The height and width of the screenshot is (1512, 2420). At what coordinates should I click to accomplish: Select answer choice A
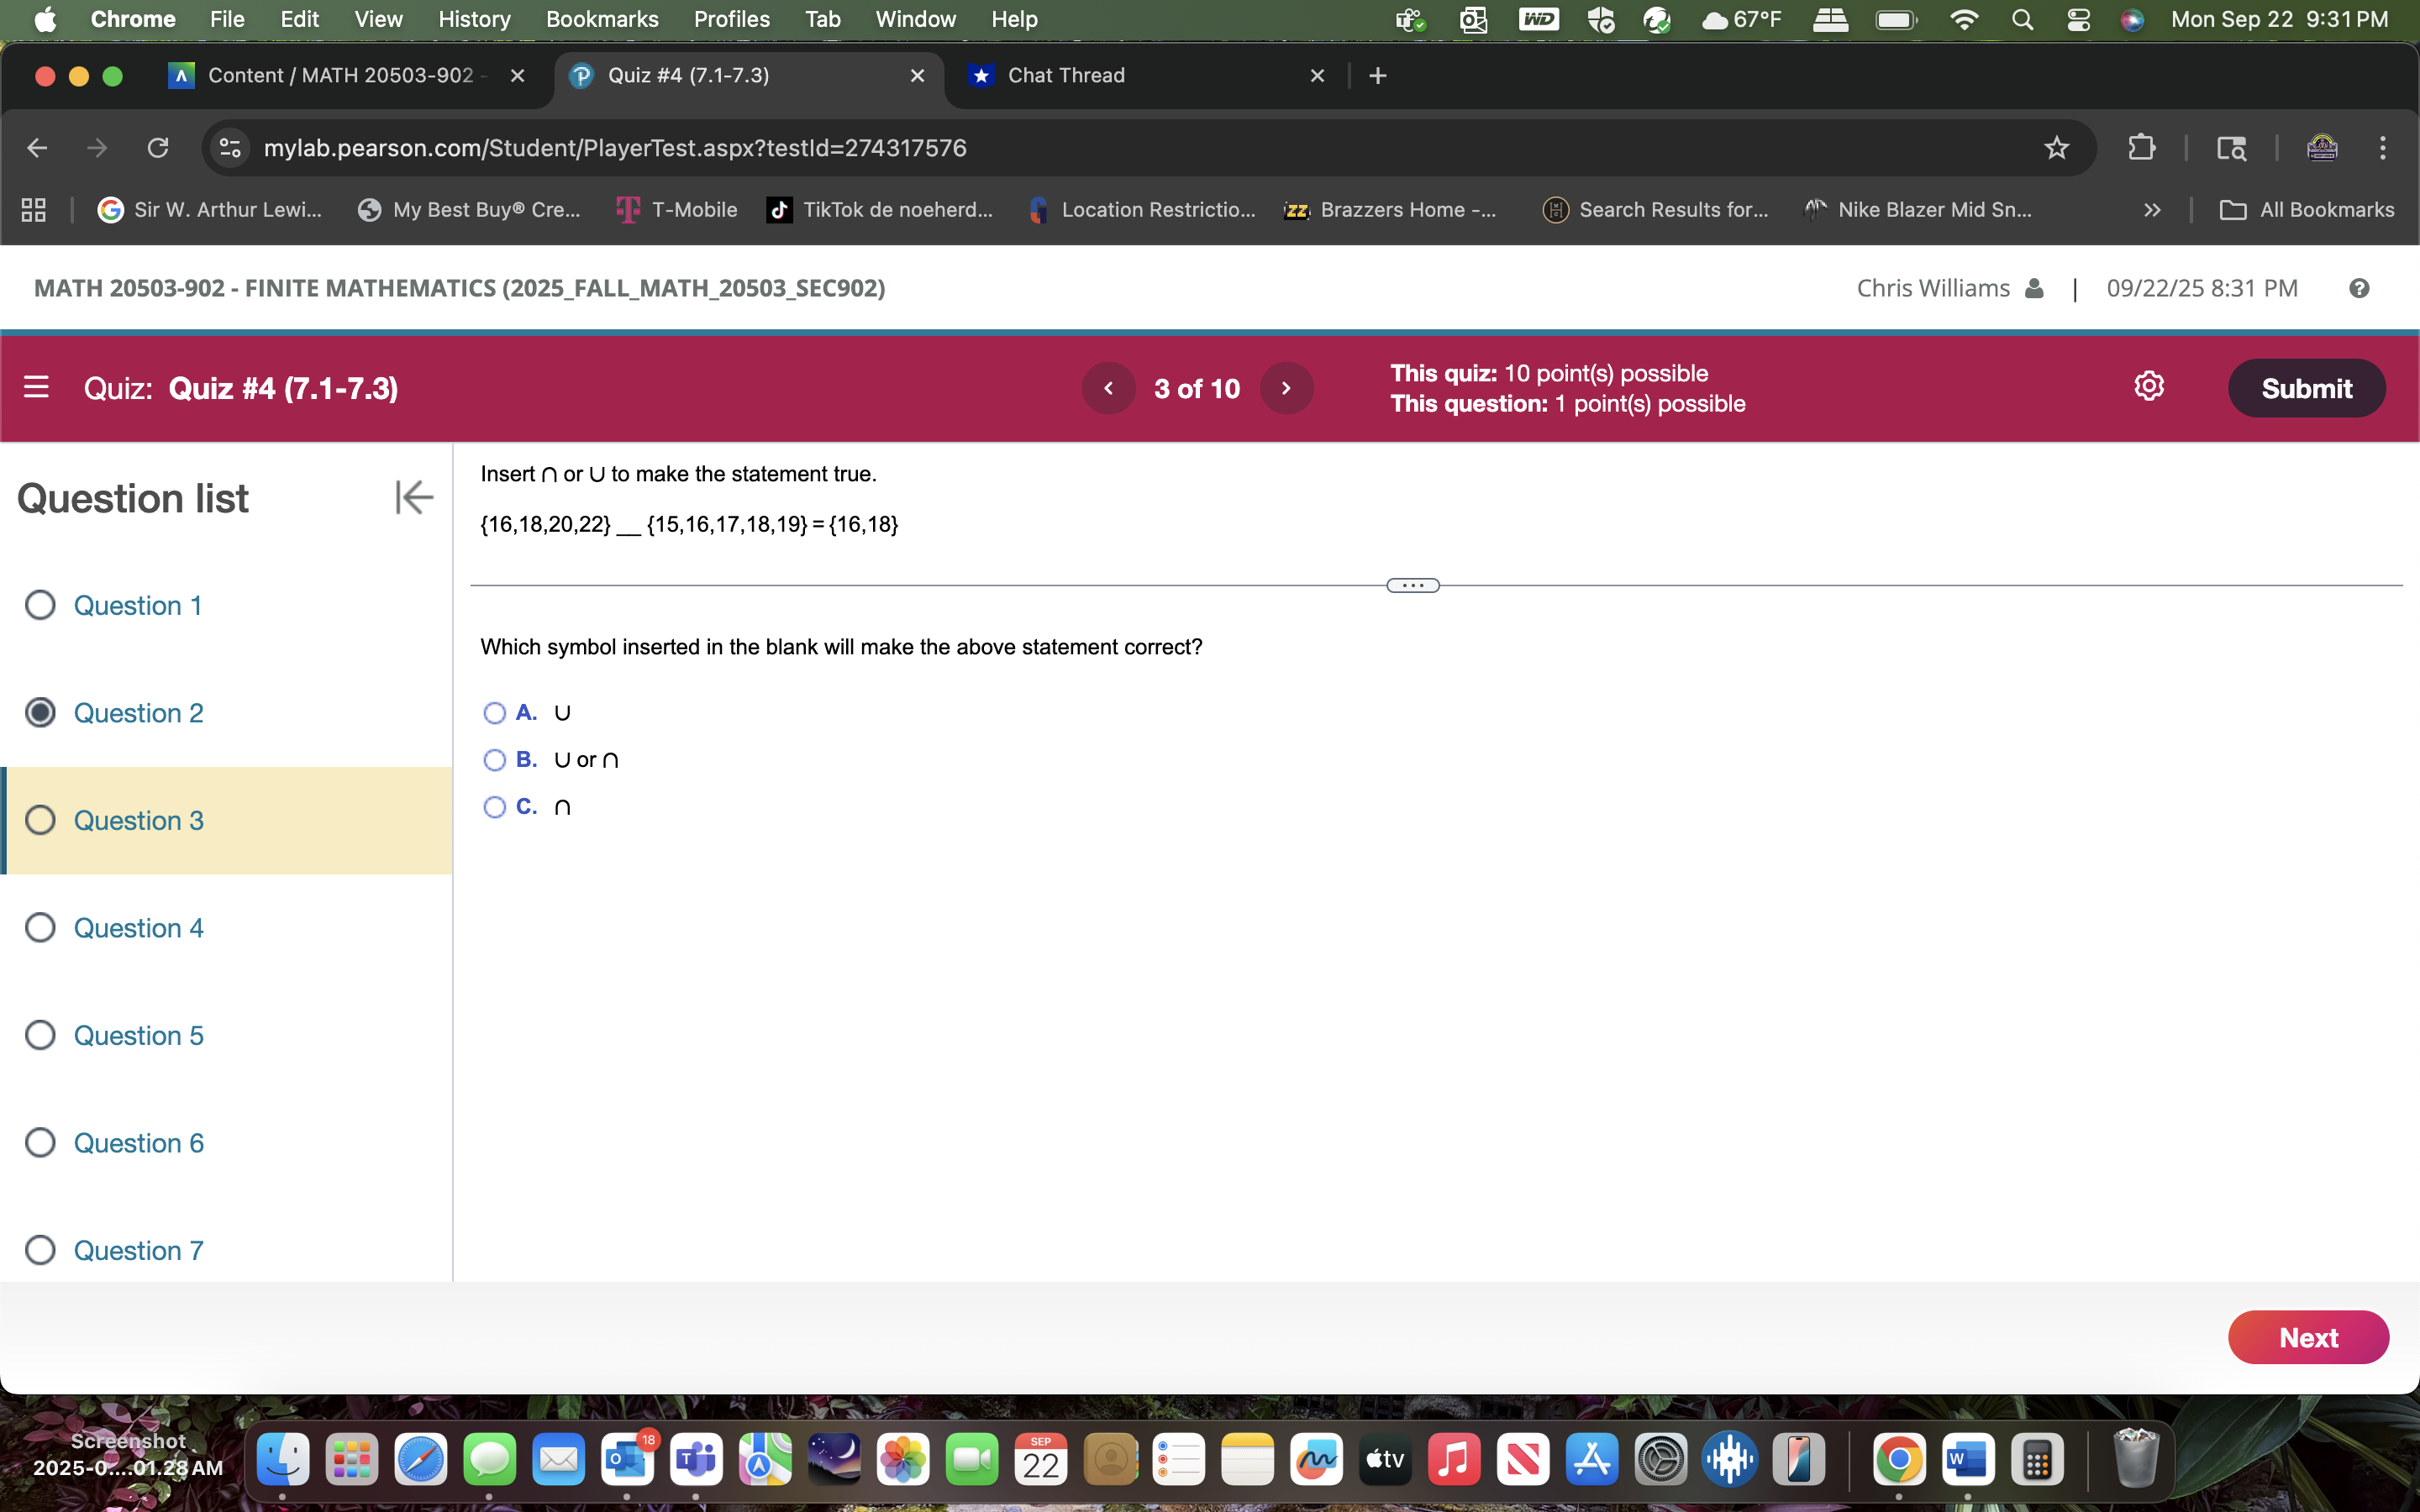(495, 712)
